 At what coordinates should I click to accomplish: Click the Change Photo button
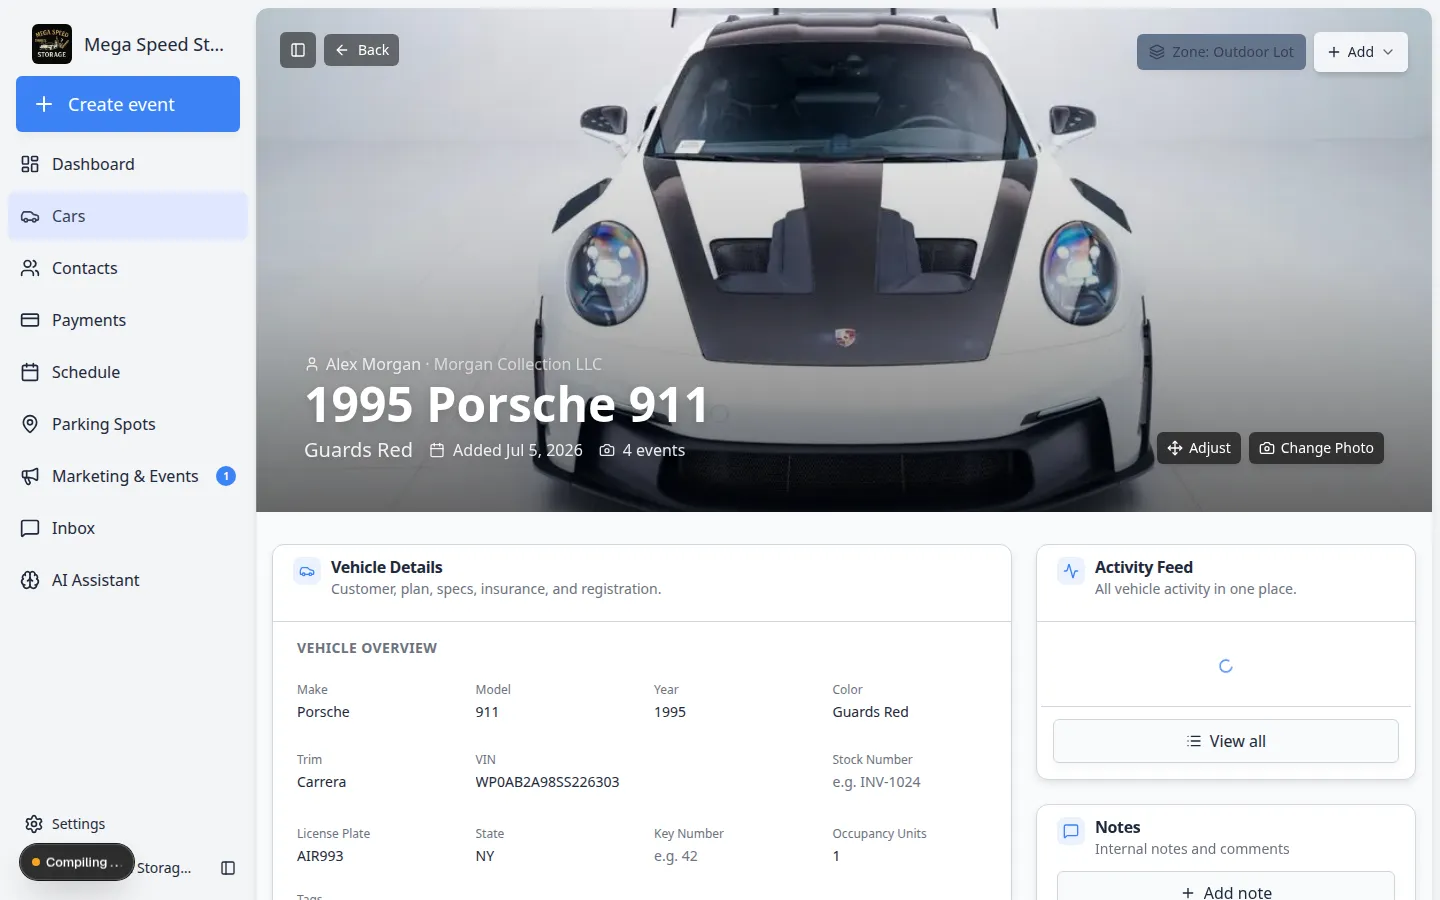pos(1316,448)
